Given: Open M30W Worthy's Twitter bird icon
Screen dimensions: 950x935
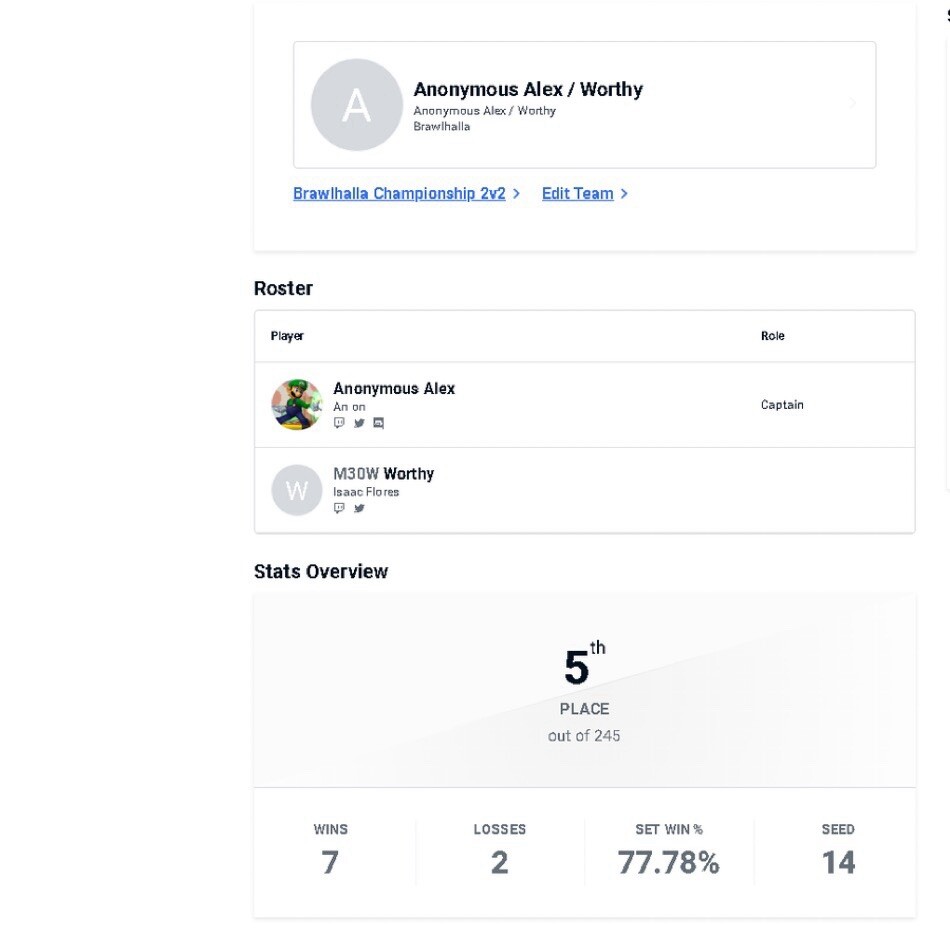Looking at the screenshot, I should click(x=359, y=508).
